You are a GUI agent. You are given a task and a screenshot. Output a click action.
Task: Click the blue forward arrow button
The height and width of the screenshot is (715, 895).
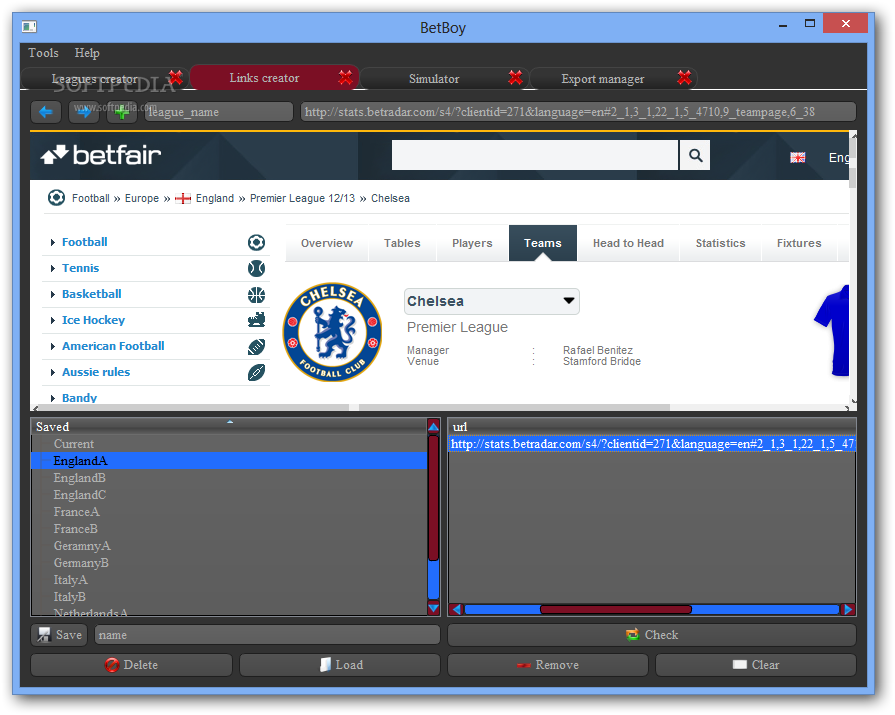84,112
